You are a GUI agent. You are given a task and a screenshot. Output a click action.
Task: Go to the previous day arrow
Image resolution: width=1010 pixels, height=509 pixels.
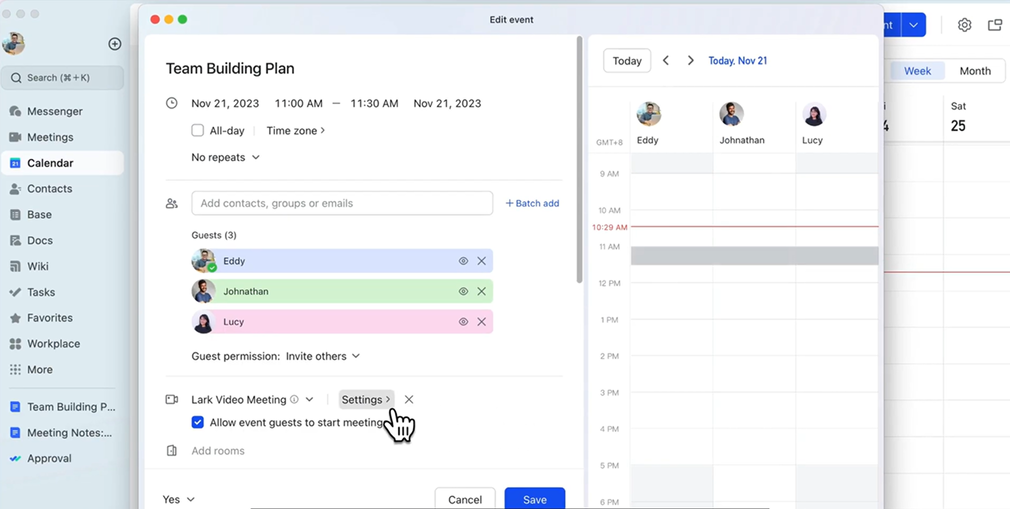pyautogui.click(x=666, y=61)
